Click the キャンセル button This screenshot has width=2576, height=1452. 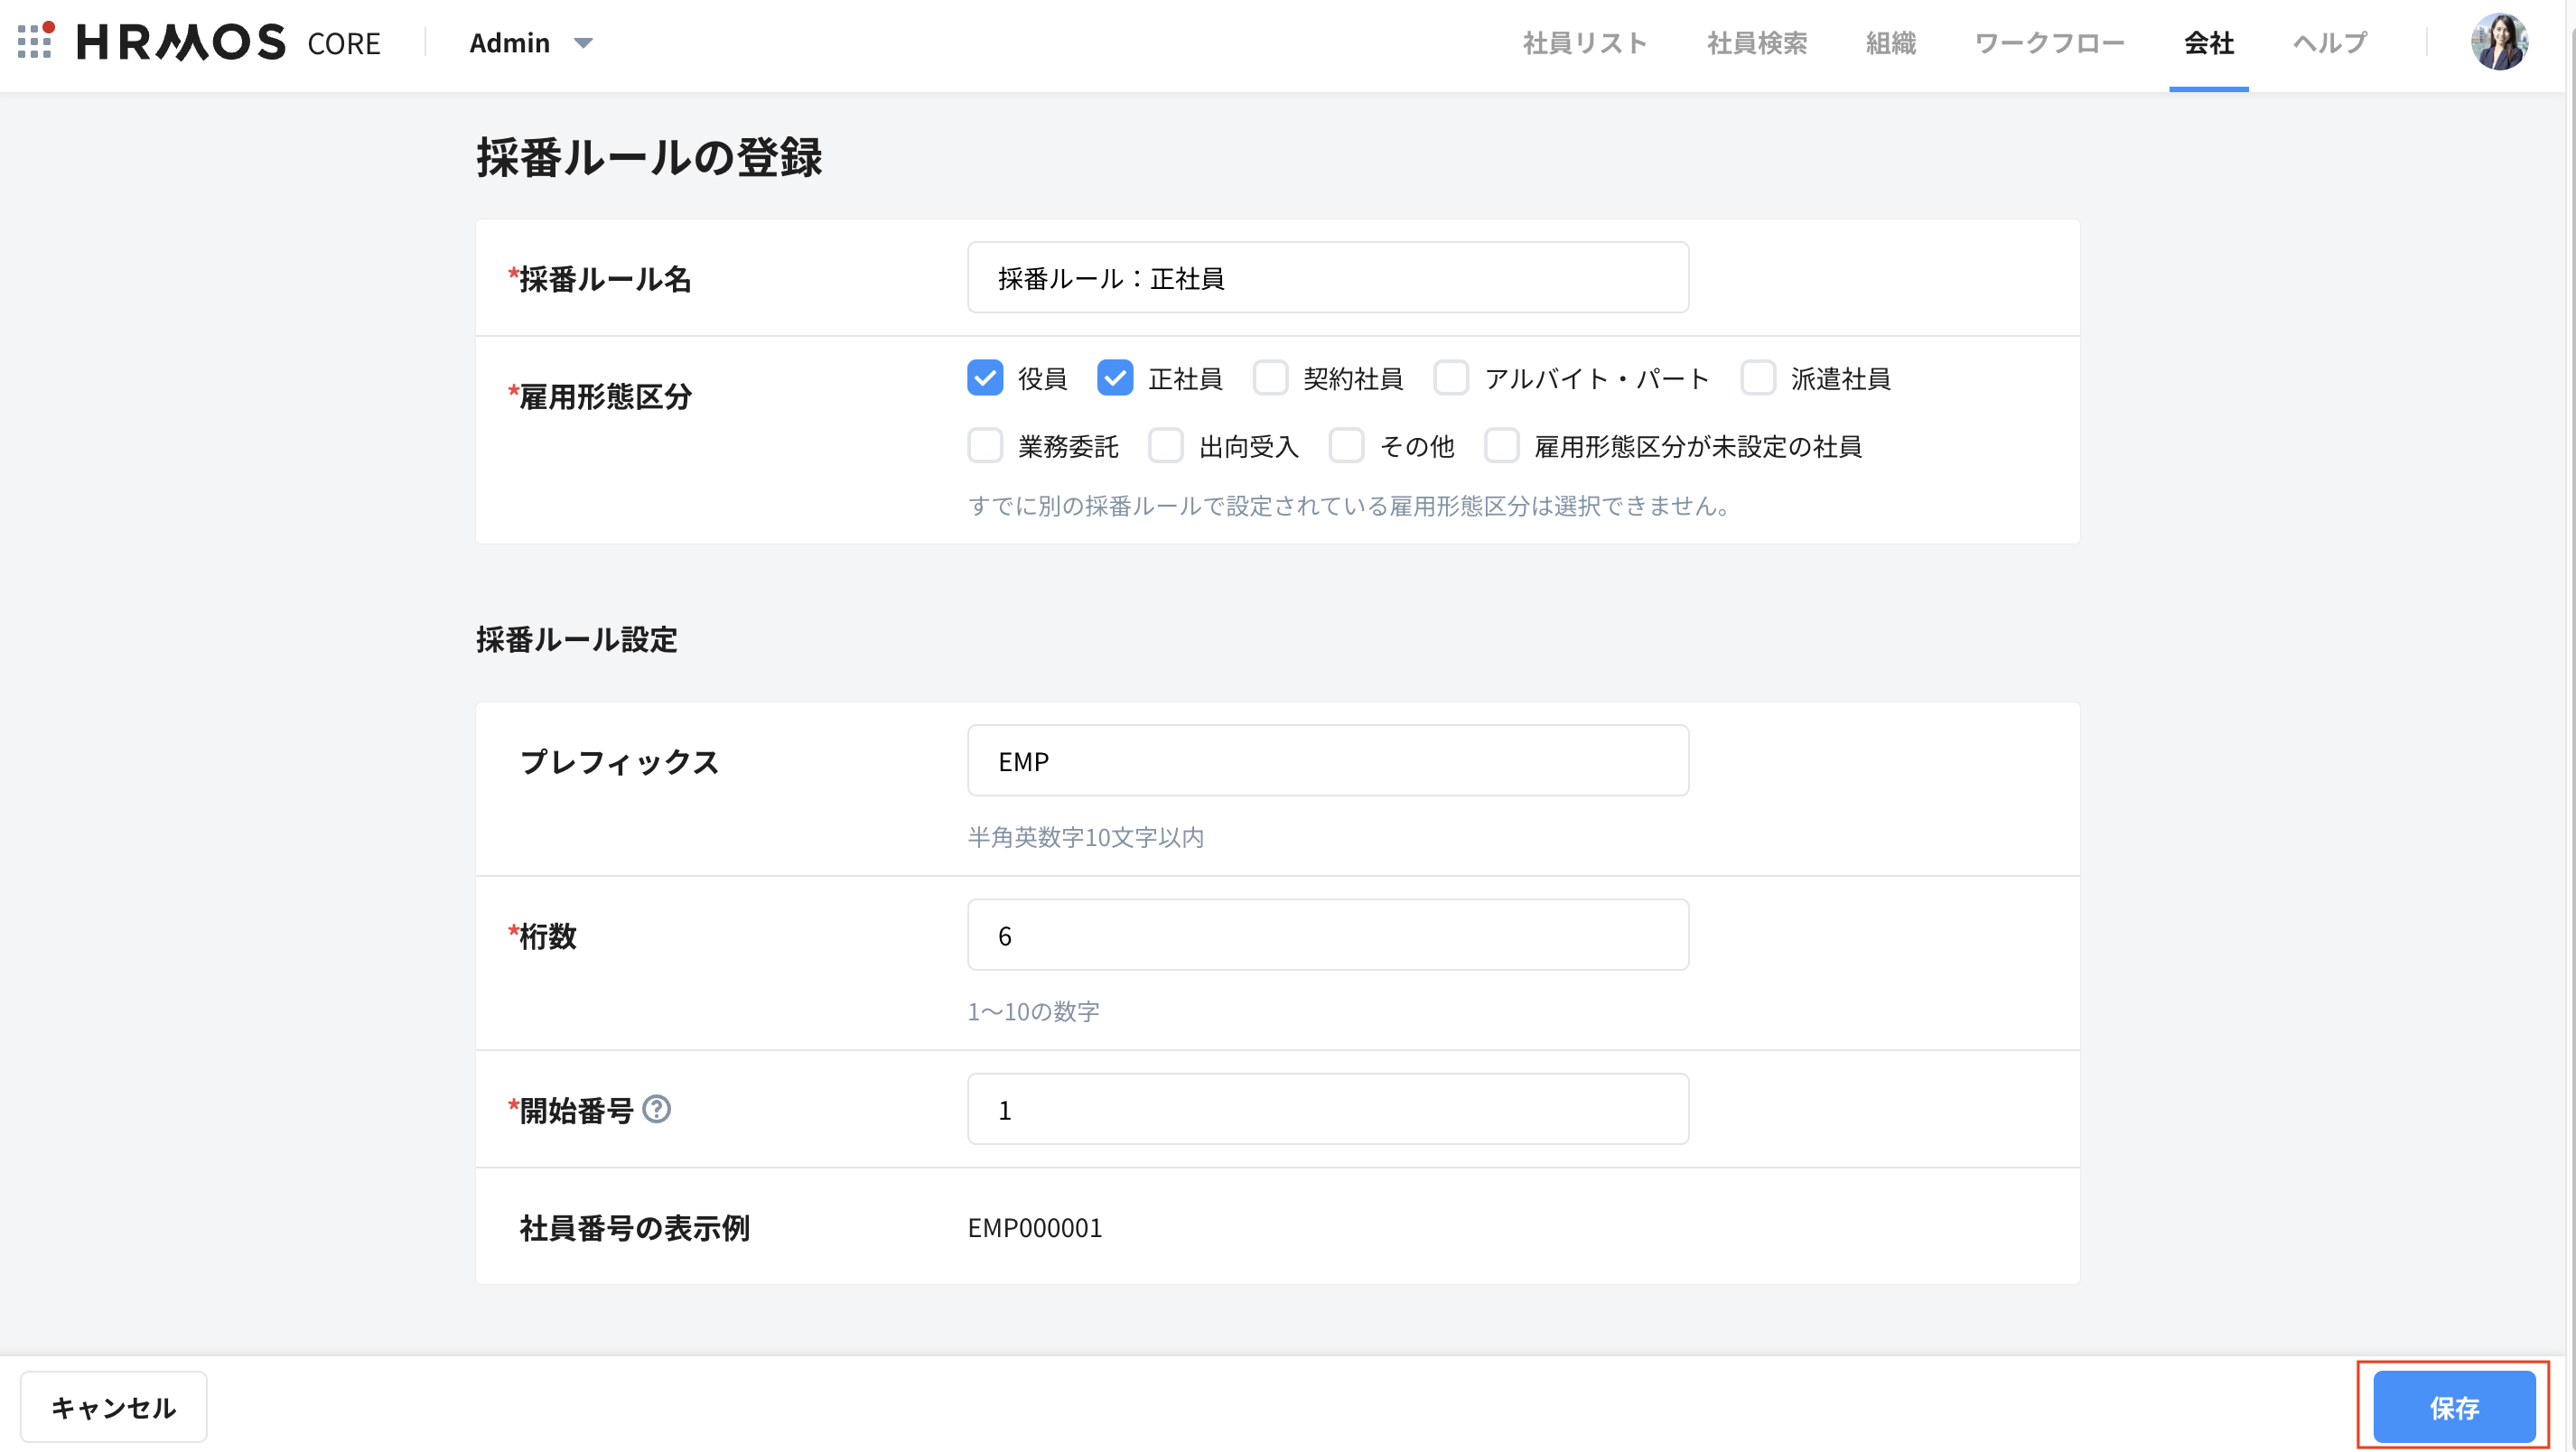tap(113, 1407)
